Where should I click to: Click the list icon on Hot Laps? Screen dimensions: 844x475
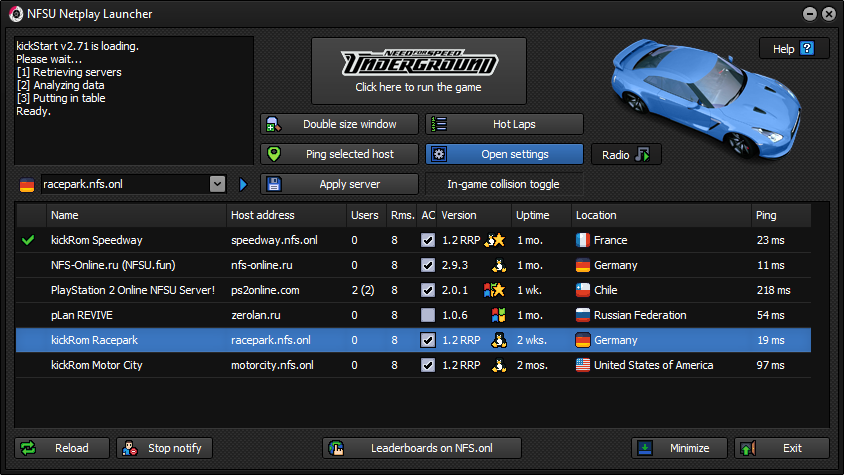439,124
